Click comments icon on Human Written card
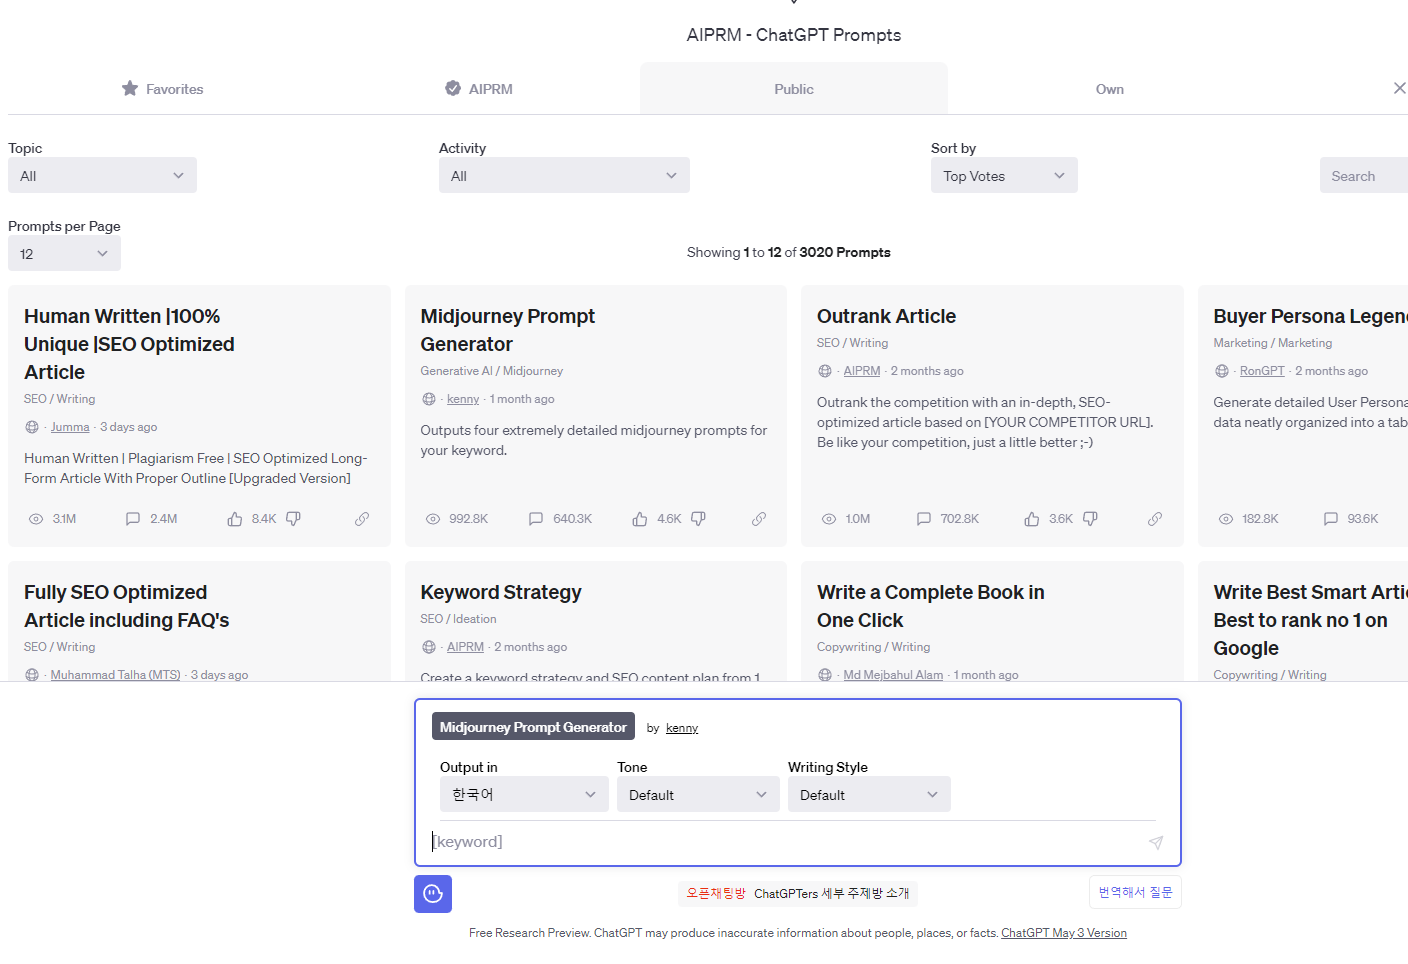 133,519
